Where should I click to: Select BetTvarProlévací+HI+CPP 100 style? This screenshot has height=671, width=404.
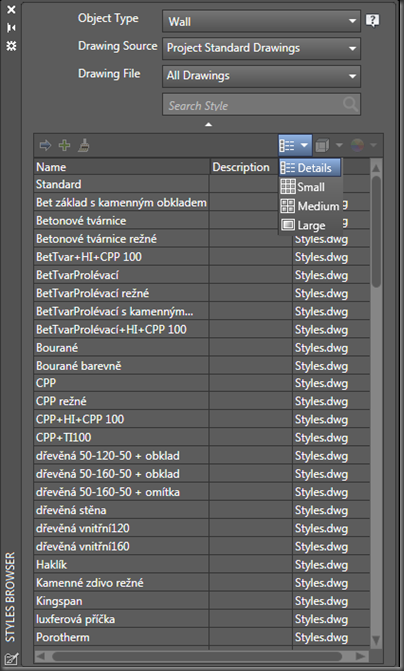122,330
